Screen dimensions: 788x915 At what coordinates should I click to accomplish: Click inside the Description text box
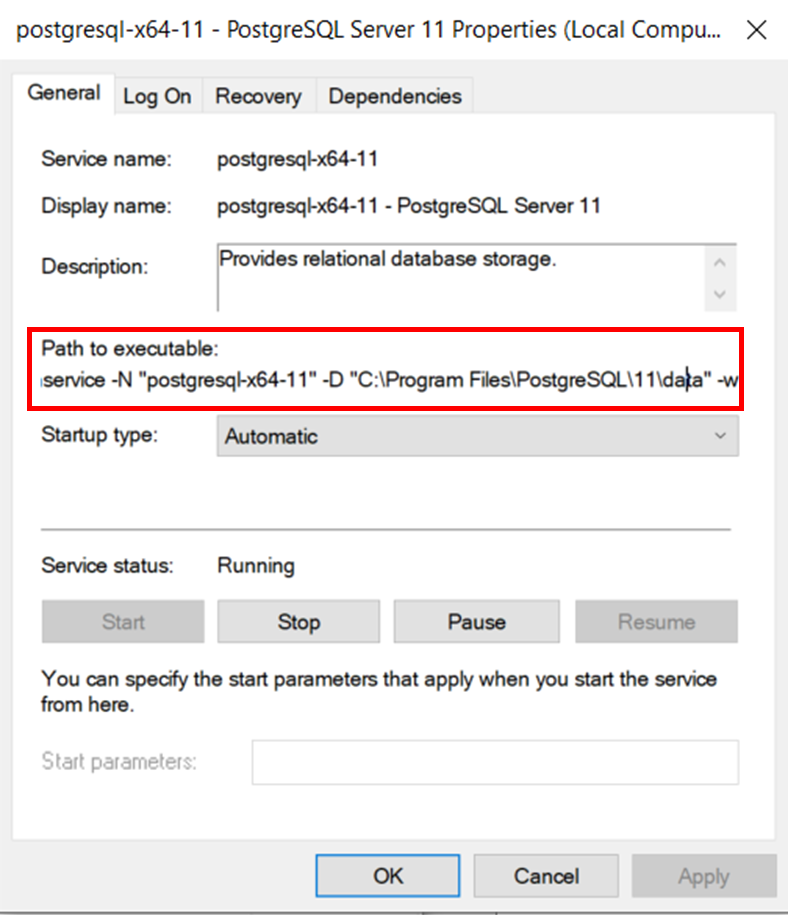pyautogui.click(x=460, y=277)
